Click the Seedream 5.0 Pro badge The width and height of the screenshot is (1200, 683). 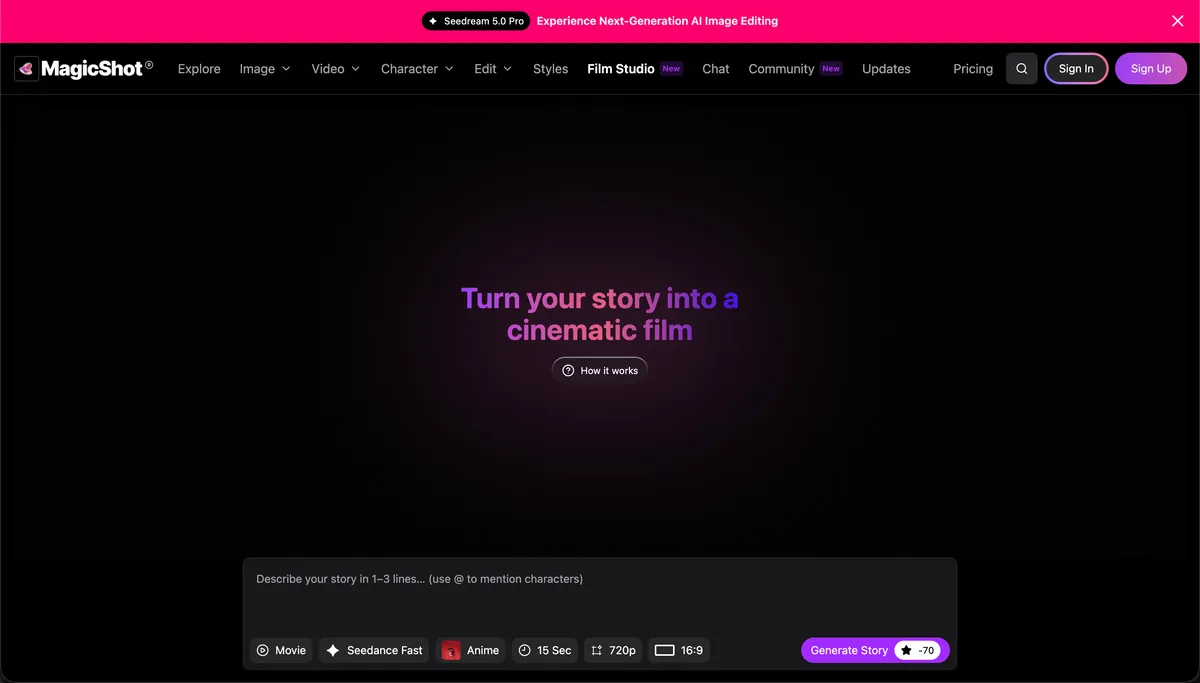click(x=476, y=21)
